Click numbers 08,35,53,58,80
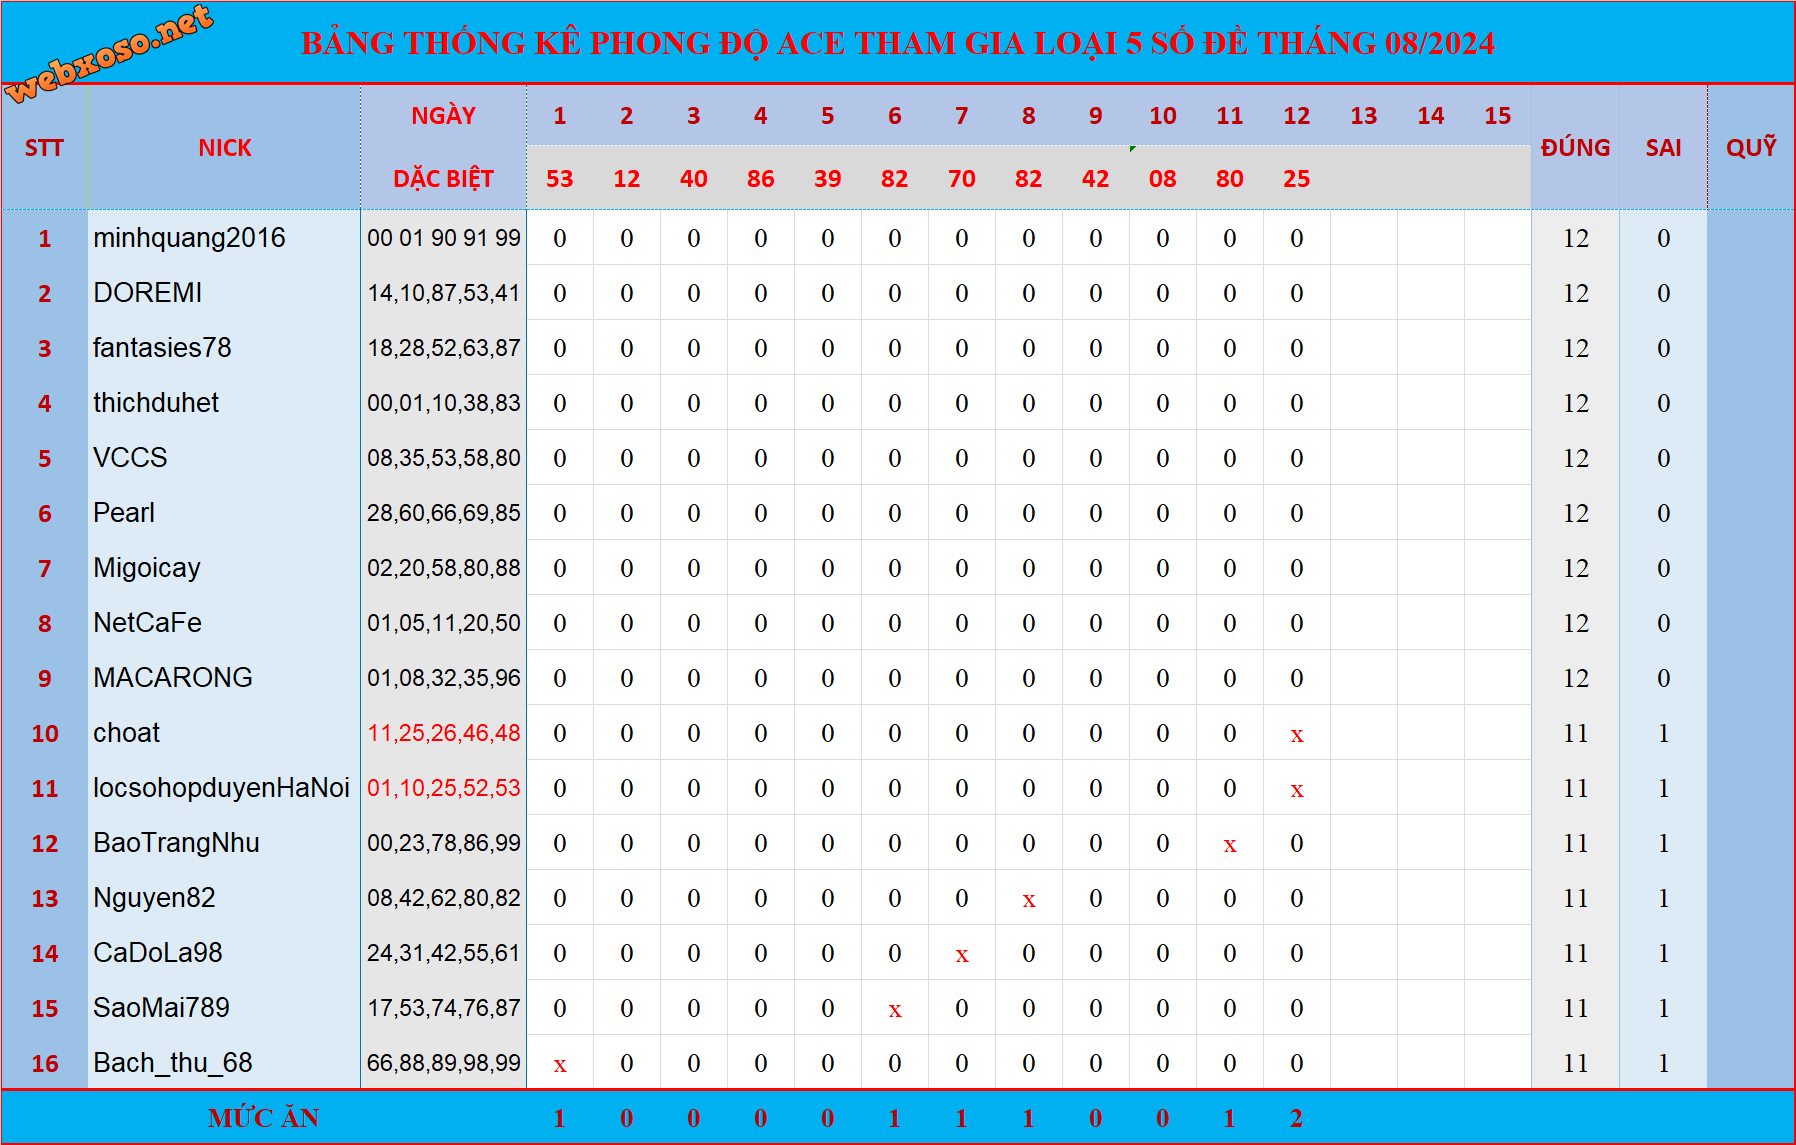 444,458
